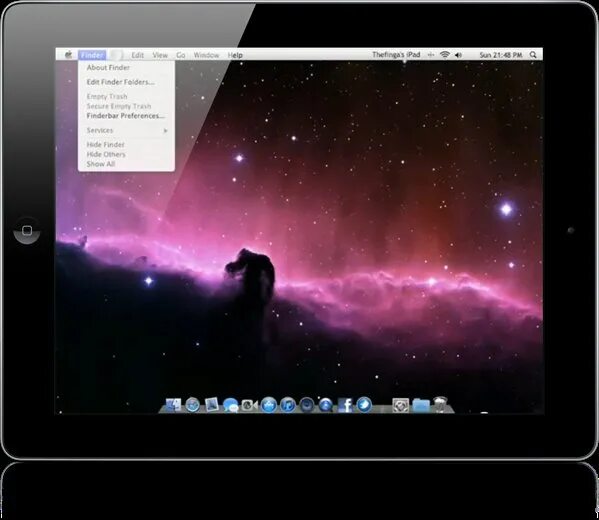Open the Window menu

click(206, 55)
